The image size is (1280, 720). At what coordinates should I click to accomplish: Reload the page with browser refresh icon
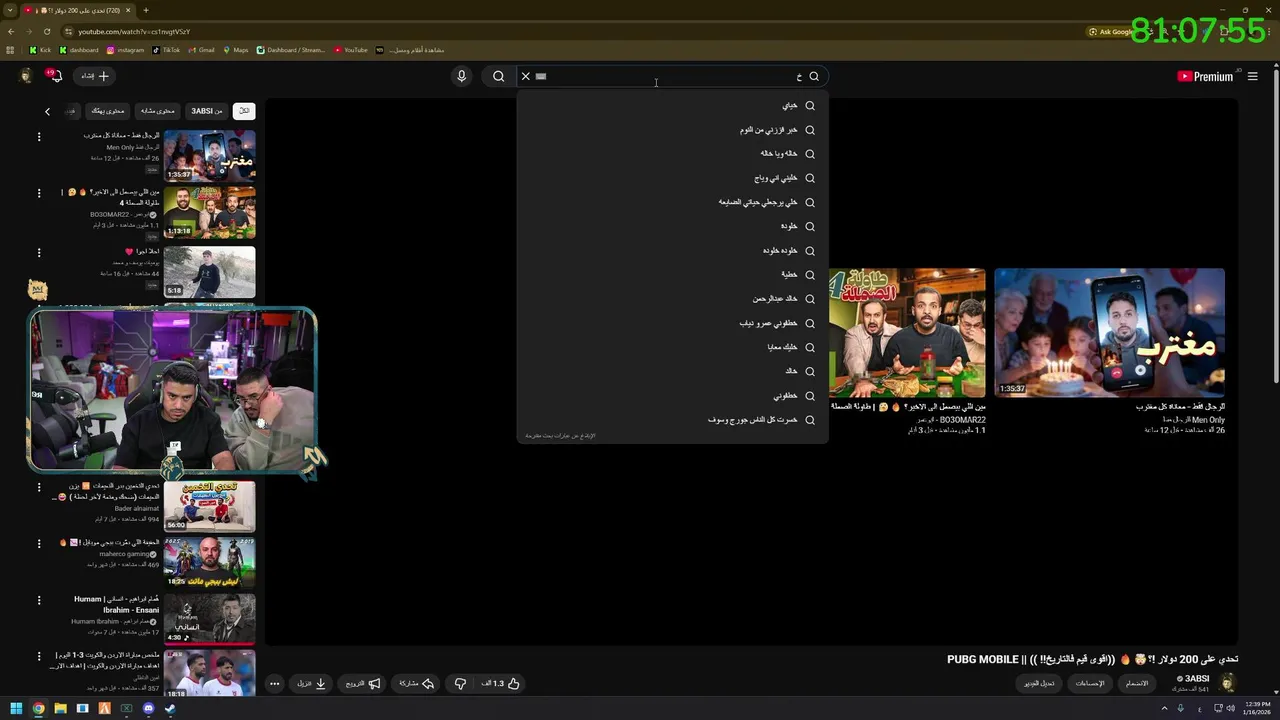47,31
